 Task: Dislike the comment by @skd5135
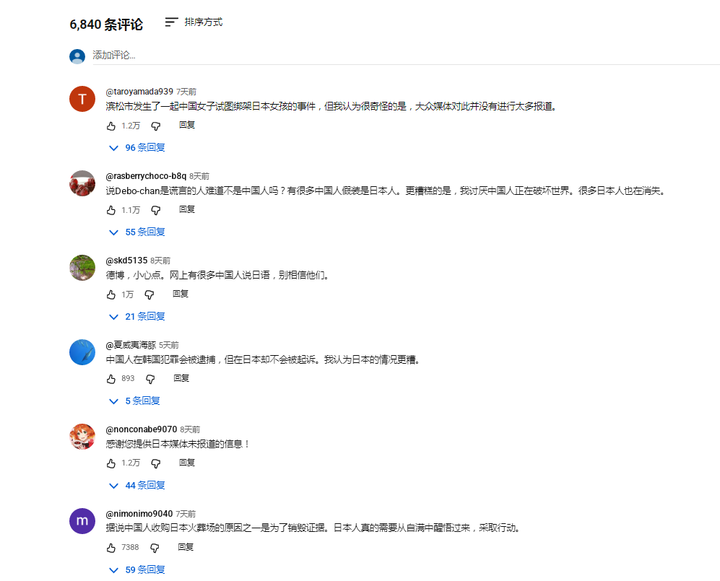[x=149, y=295]
